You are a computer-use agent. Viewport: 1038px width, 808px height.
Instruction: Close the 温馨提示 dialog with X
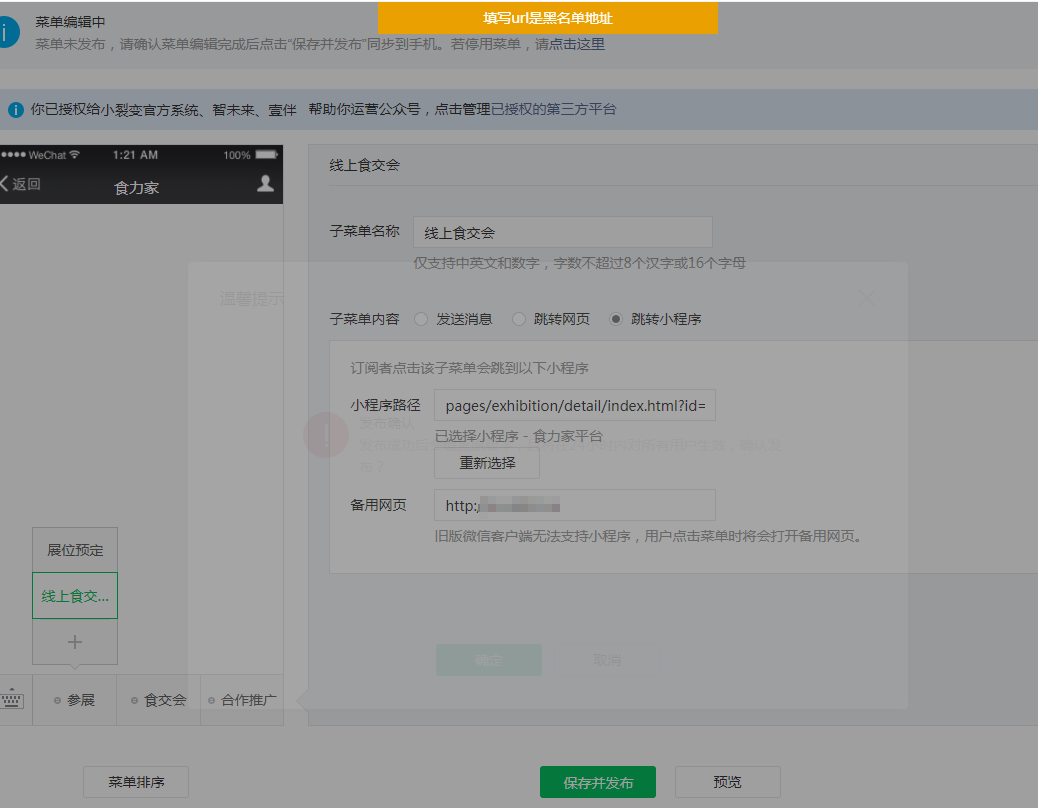[867, 298]
